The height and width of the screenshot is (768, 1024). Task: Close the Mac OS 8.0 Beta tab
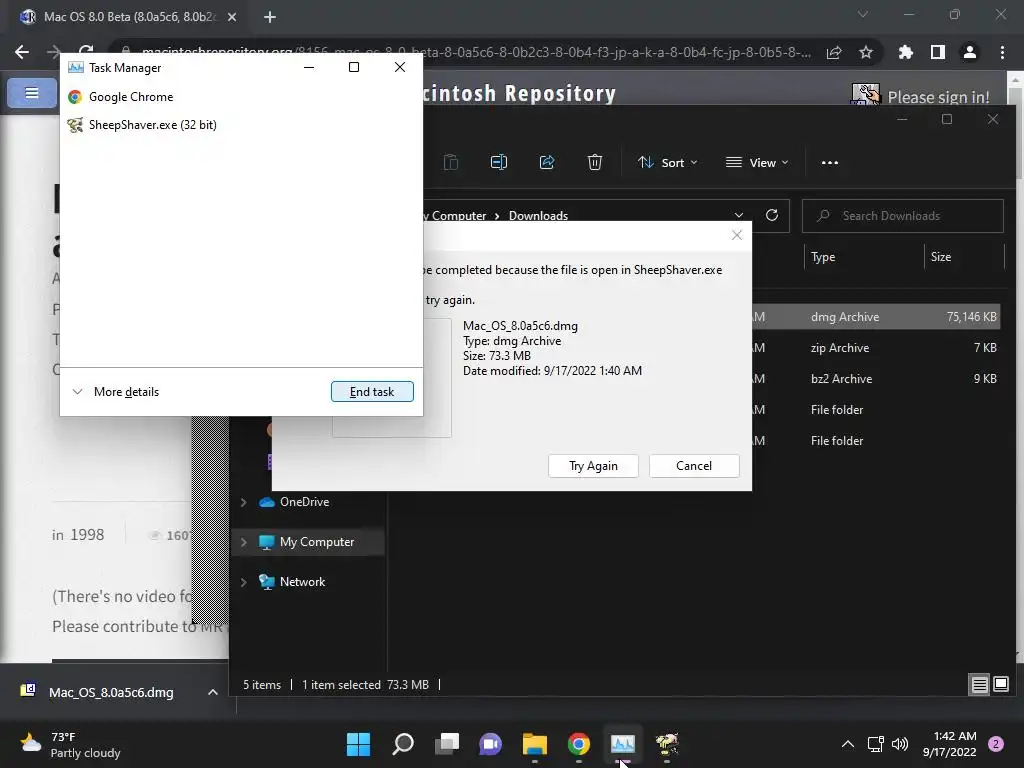click(x=232, y=17)
